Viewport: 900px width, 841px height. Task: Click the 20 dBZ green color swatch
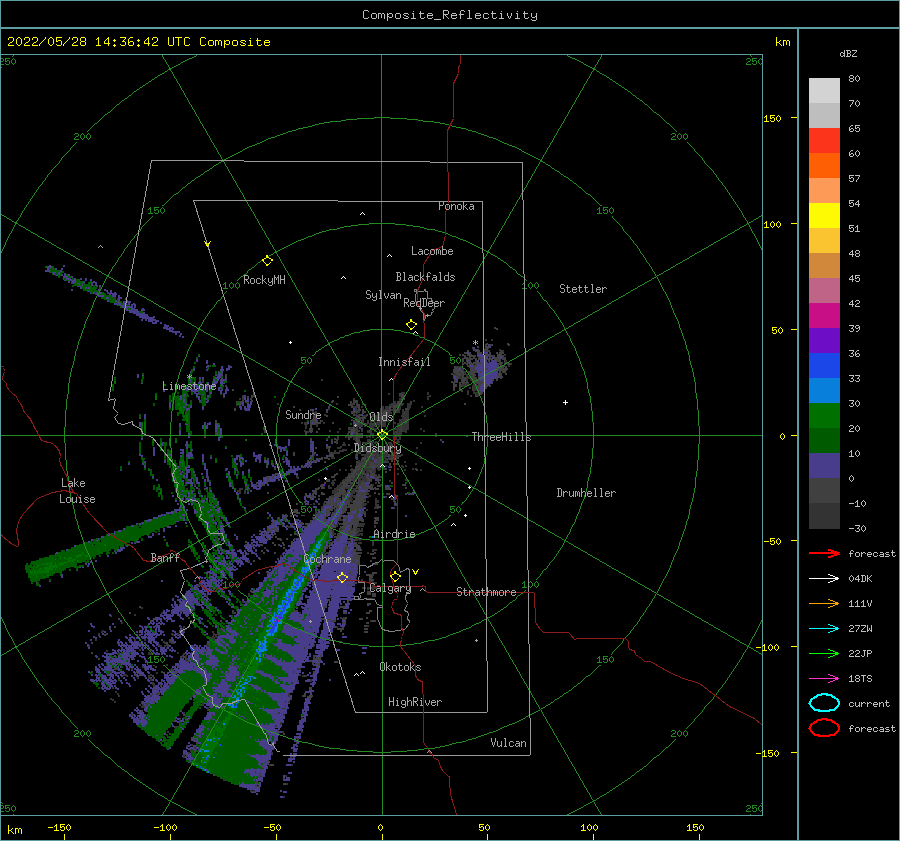pos(824,416)
